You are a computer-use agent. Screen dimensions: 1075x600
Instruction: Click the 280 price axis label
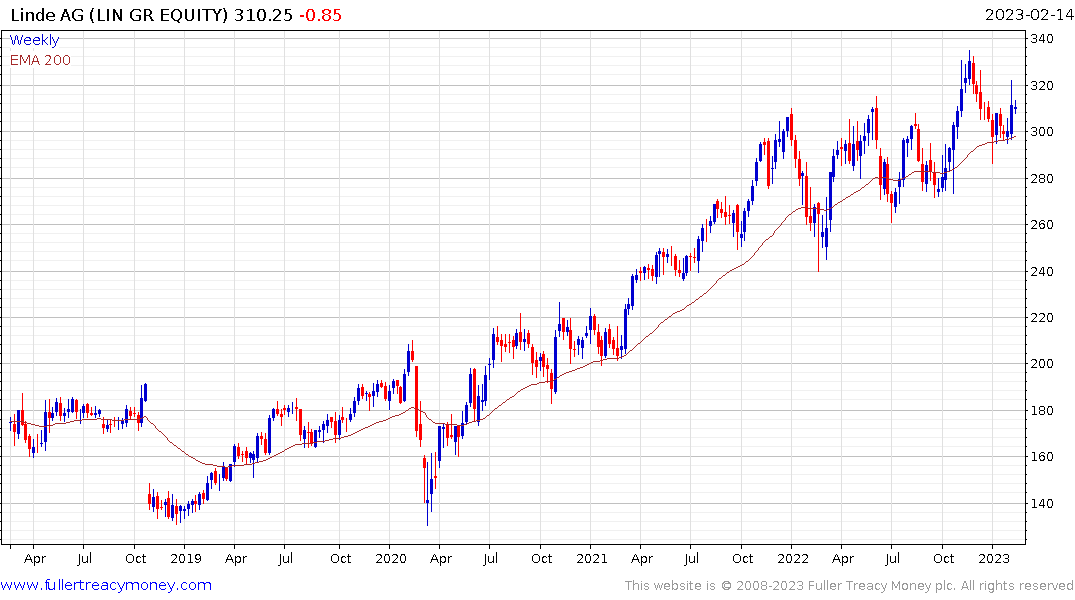coord(1042,178)
